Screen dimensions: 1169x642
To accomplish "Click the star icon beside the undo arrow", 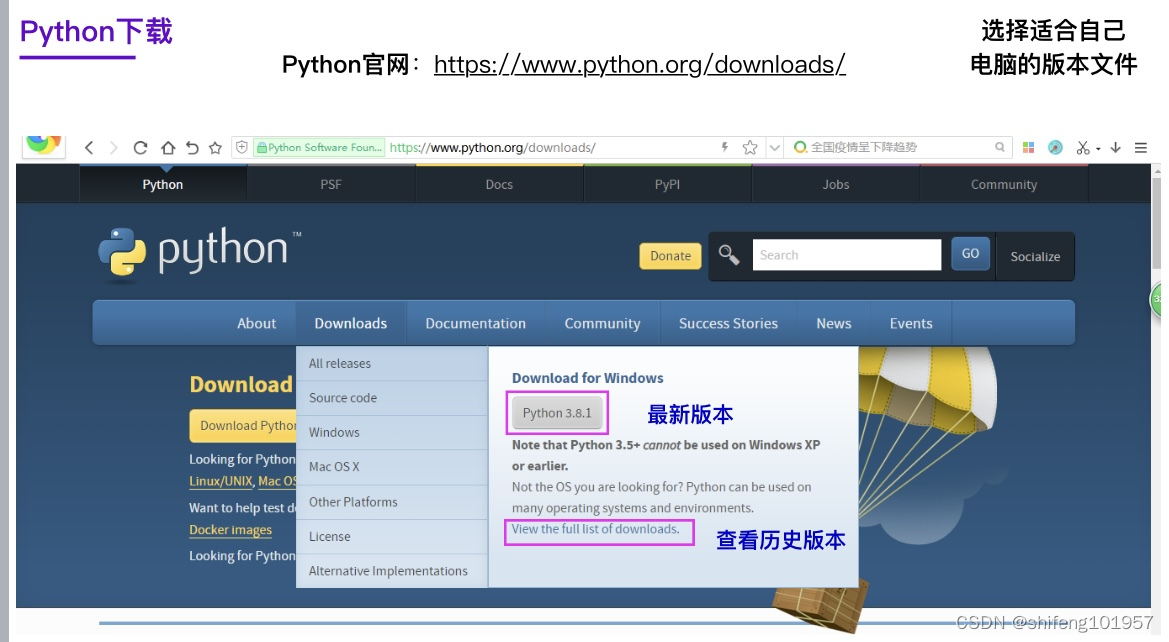I will [x=215, y=148].
